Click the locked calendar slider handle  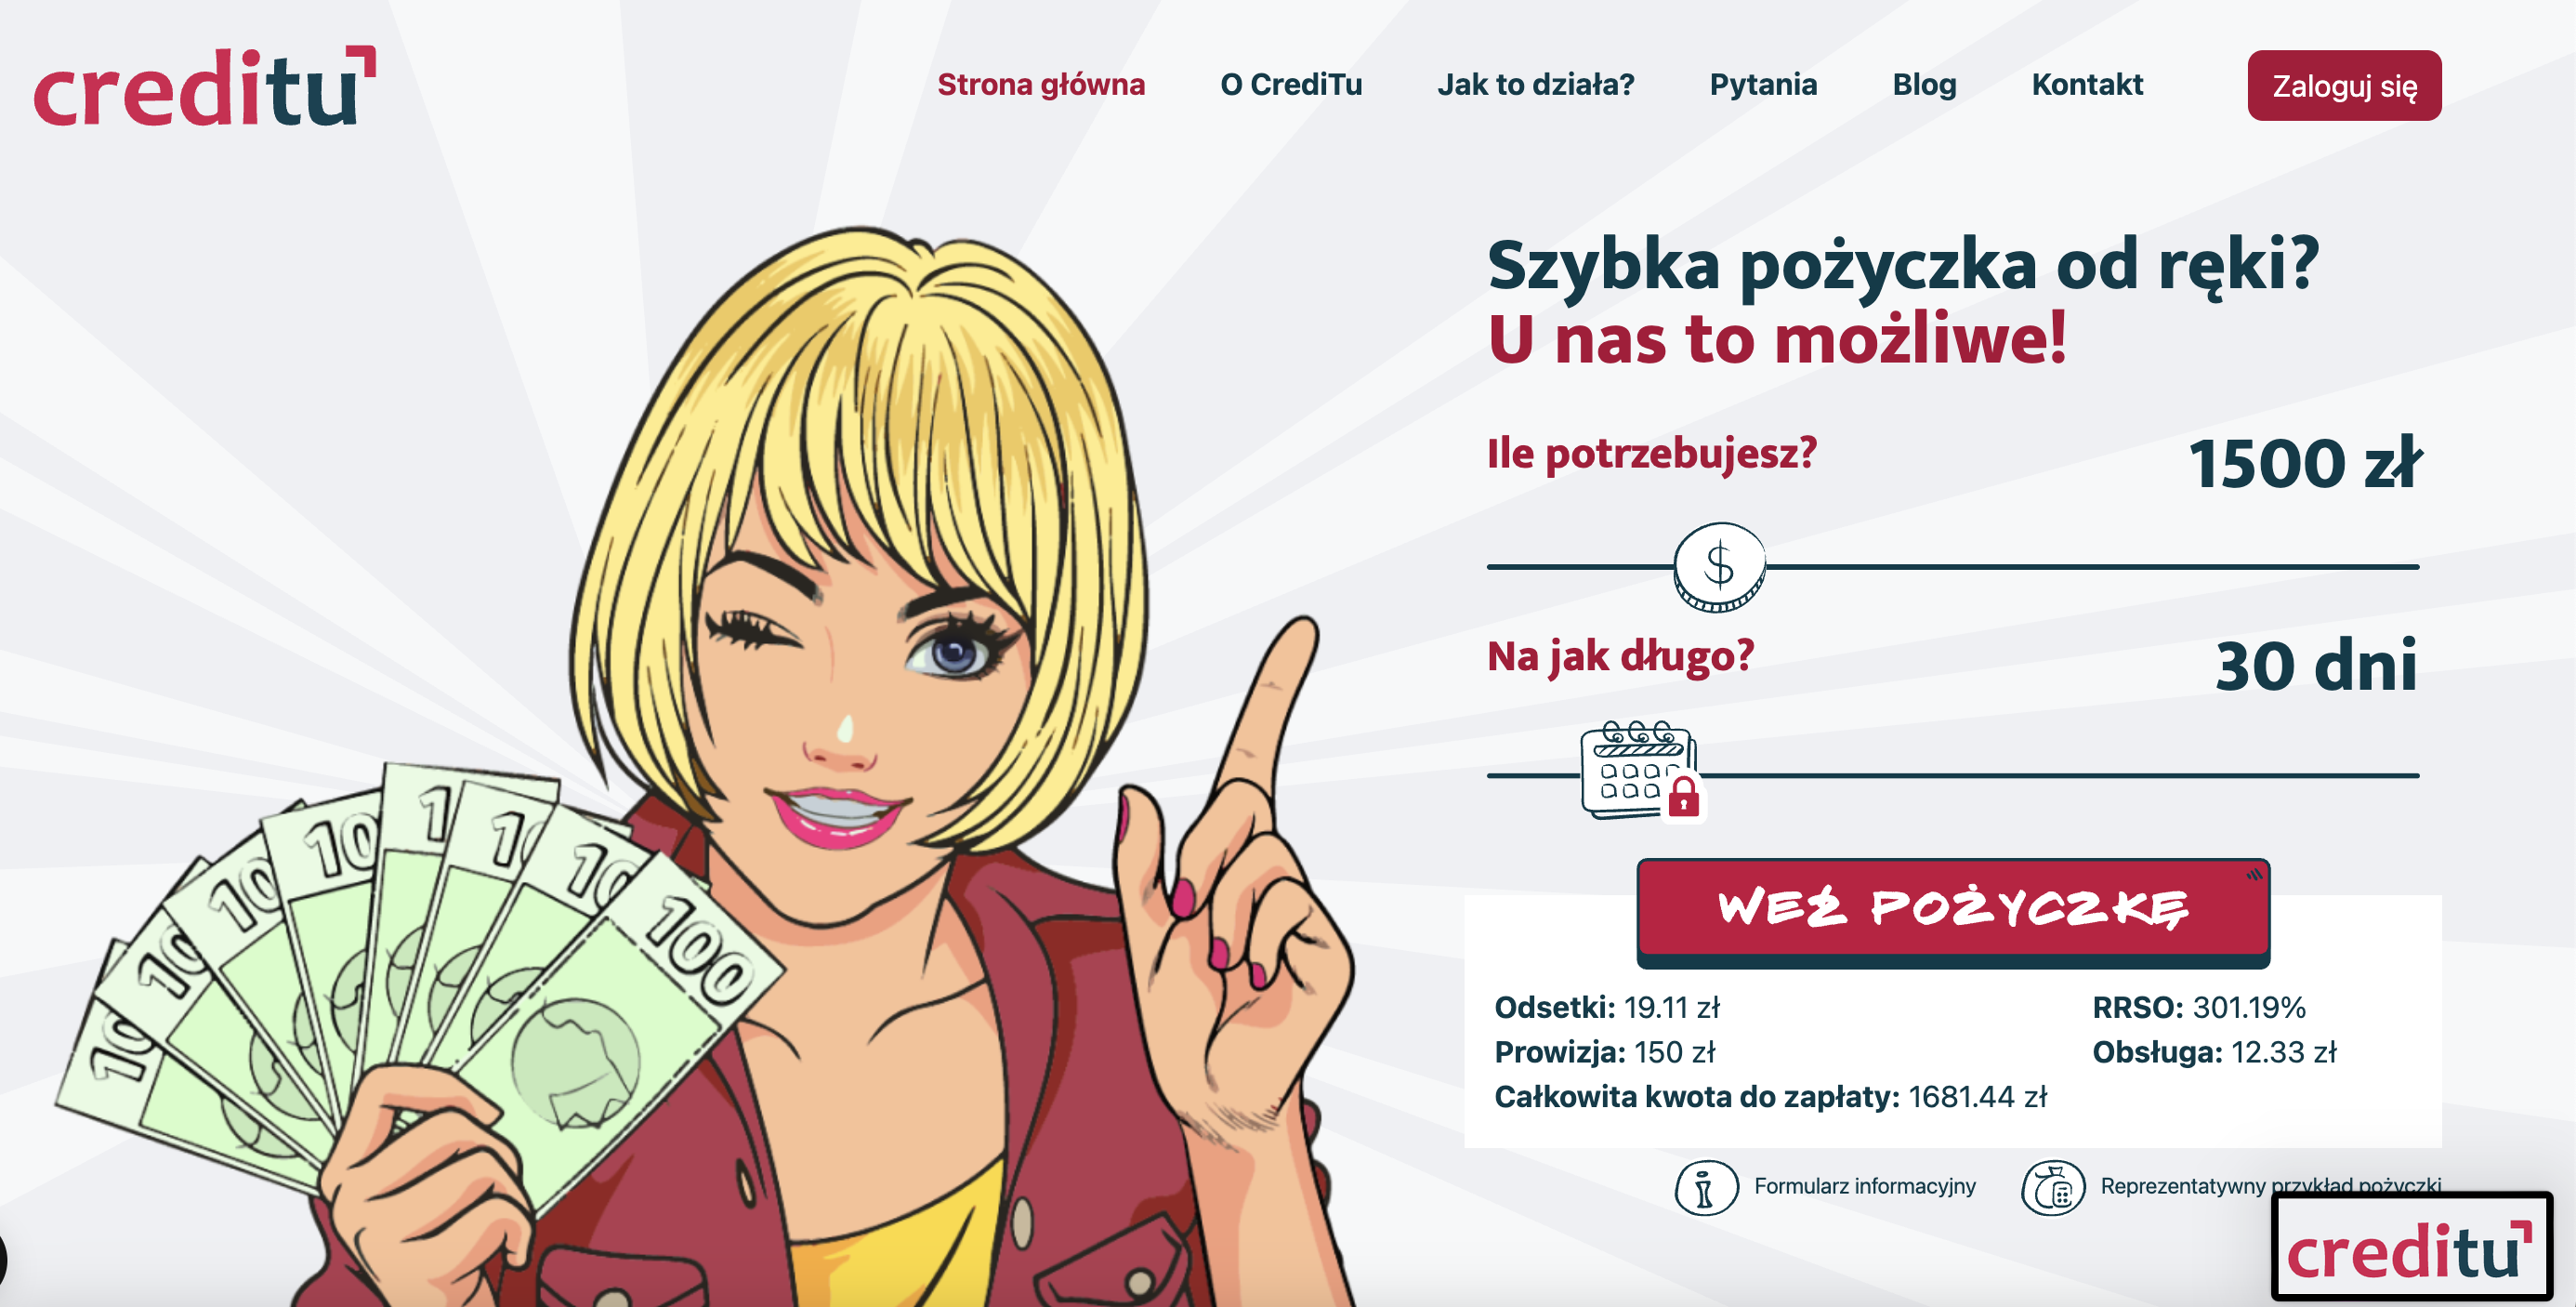(x=1640, y=770)
